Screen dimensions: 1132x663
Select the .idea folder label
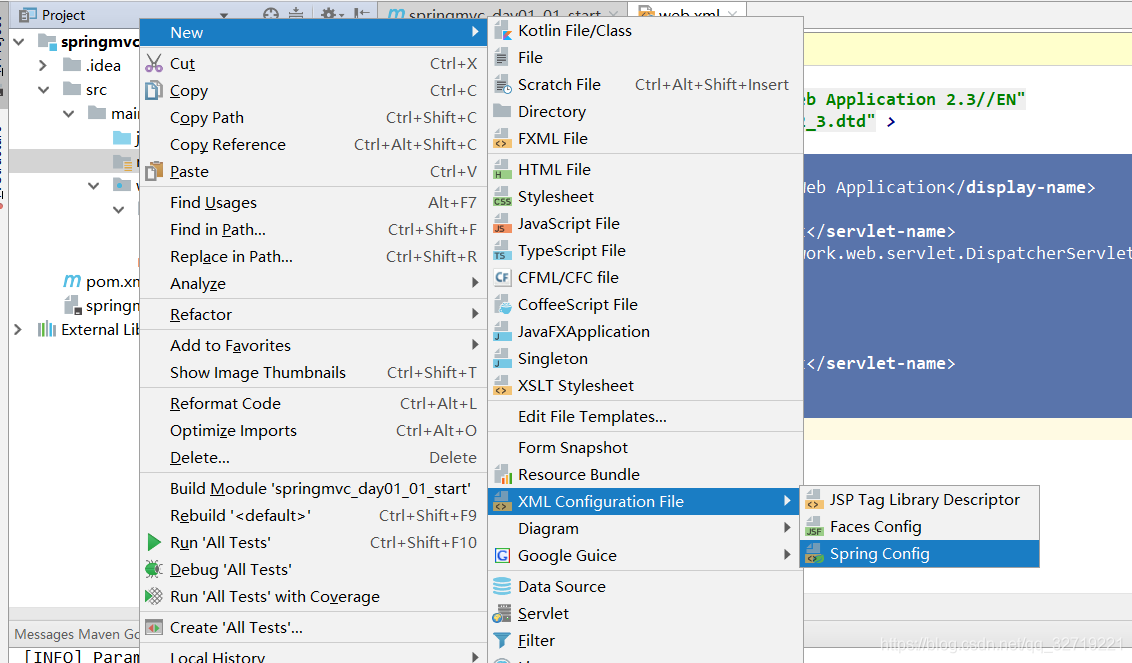(103, 66)
